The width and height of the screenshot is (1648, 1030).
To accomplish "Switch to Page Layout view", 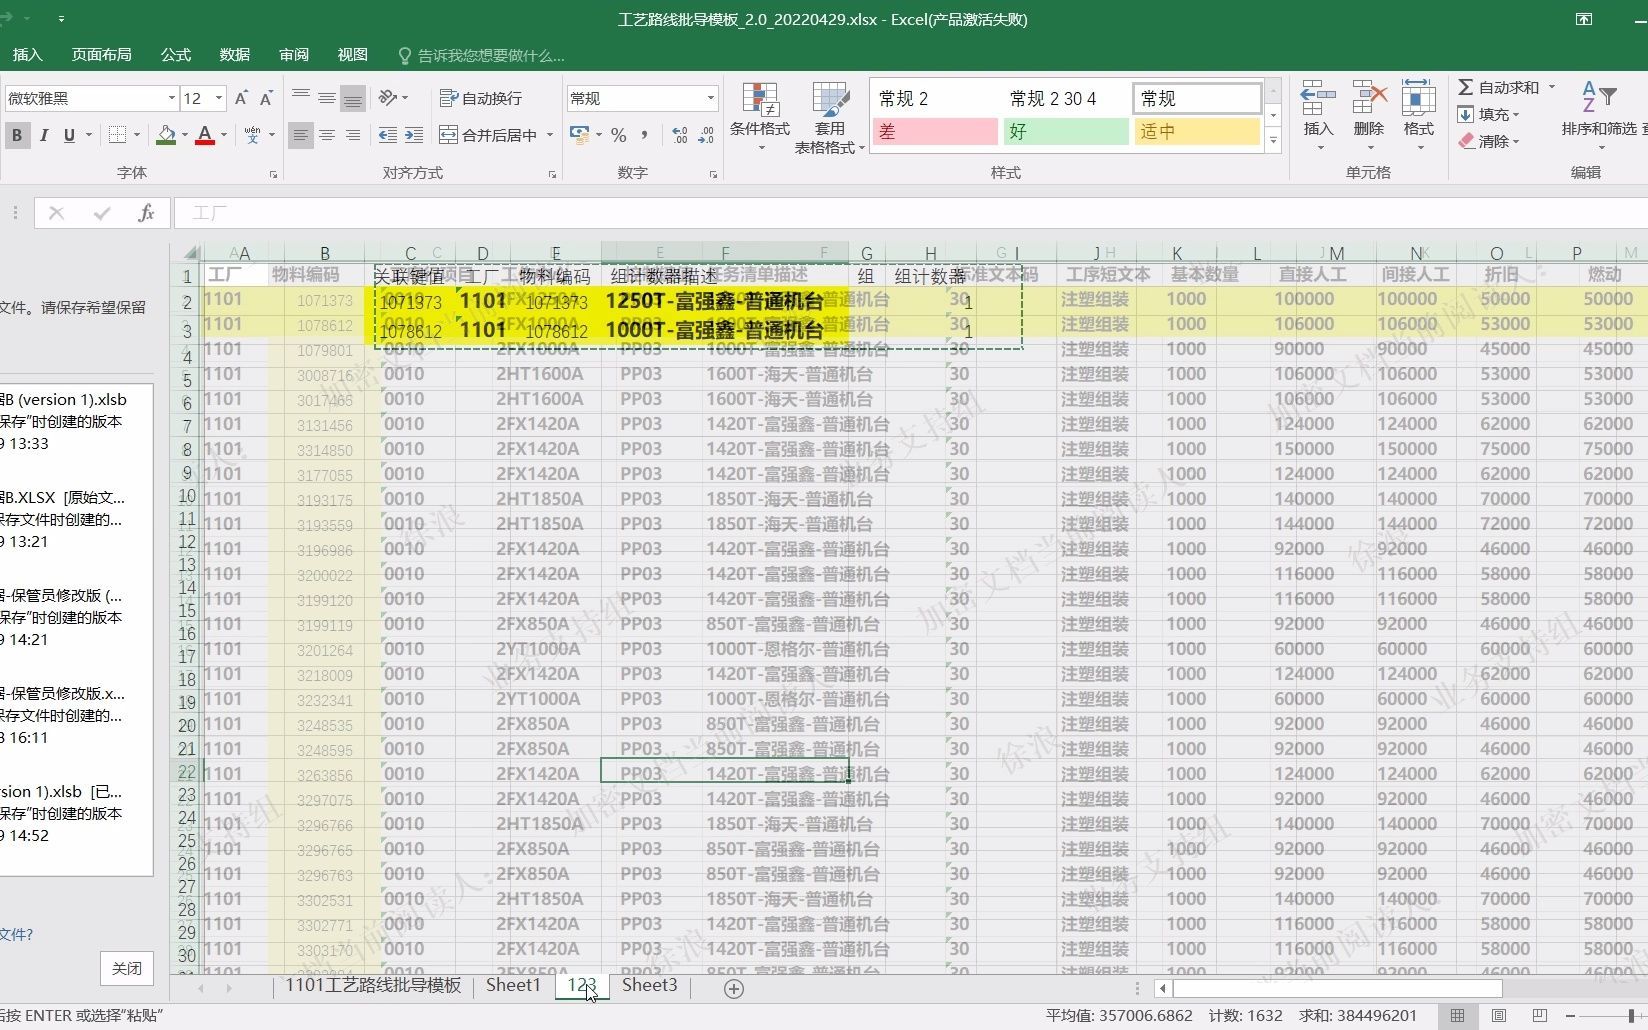I will point(1498,1015).
